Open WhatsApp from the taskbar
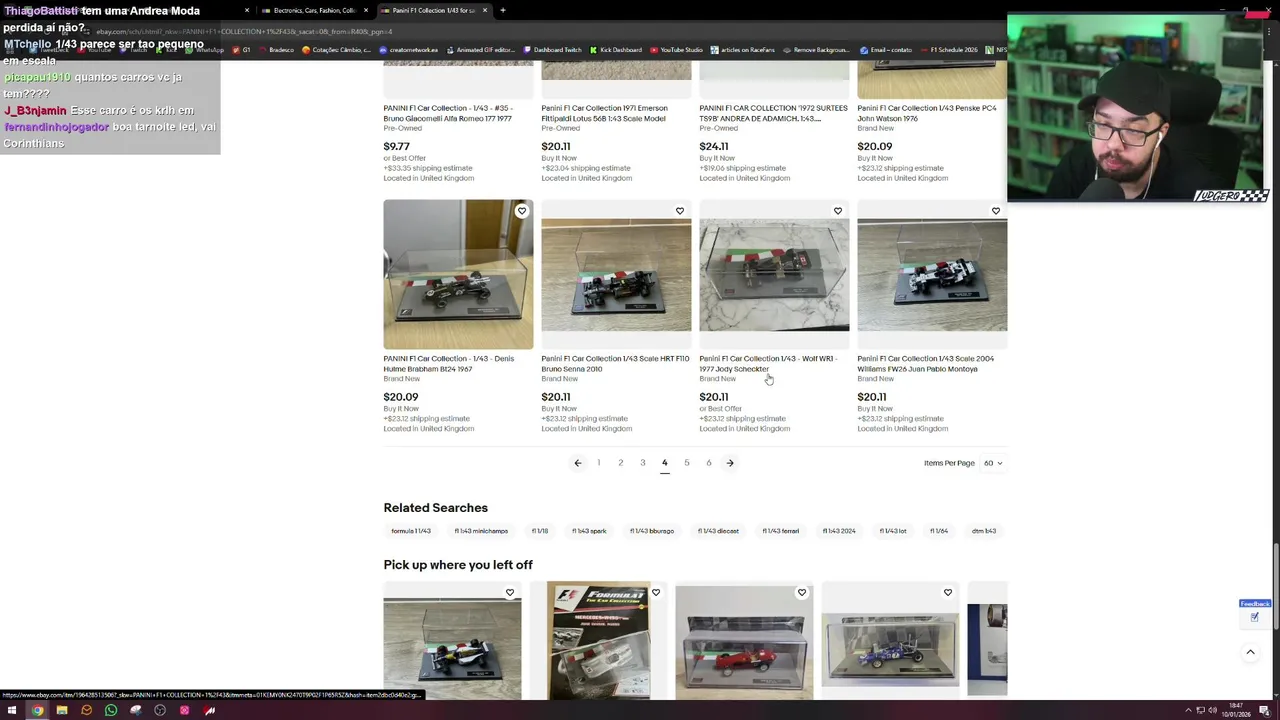This screenshot has width=1280, height=720. 111,710
